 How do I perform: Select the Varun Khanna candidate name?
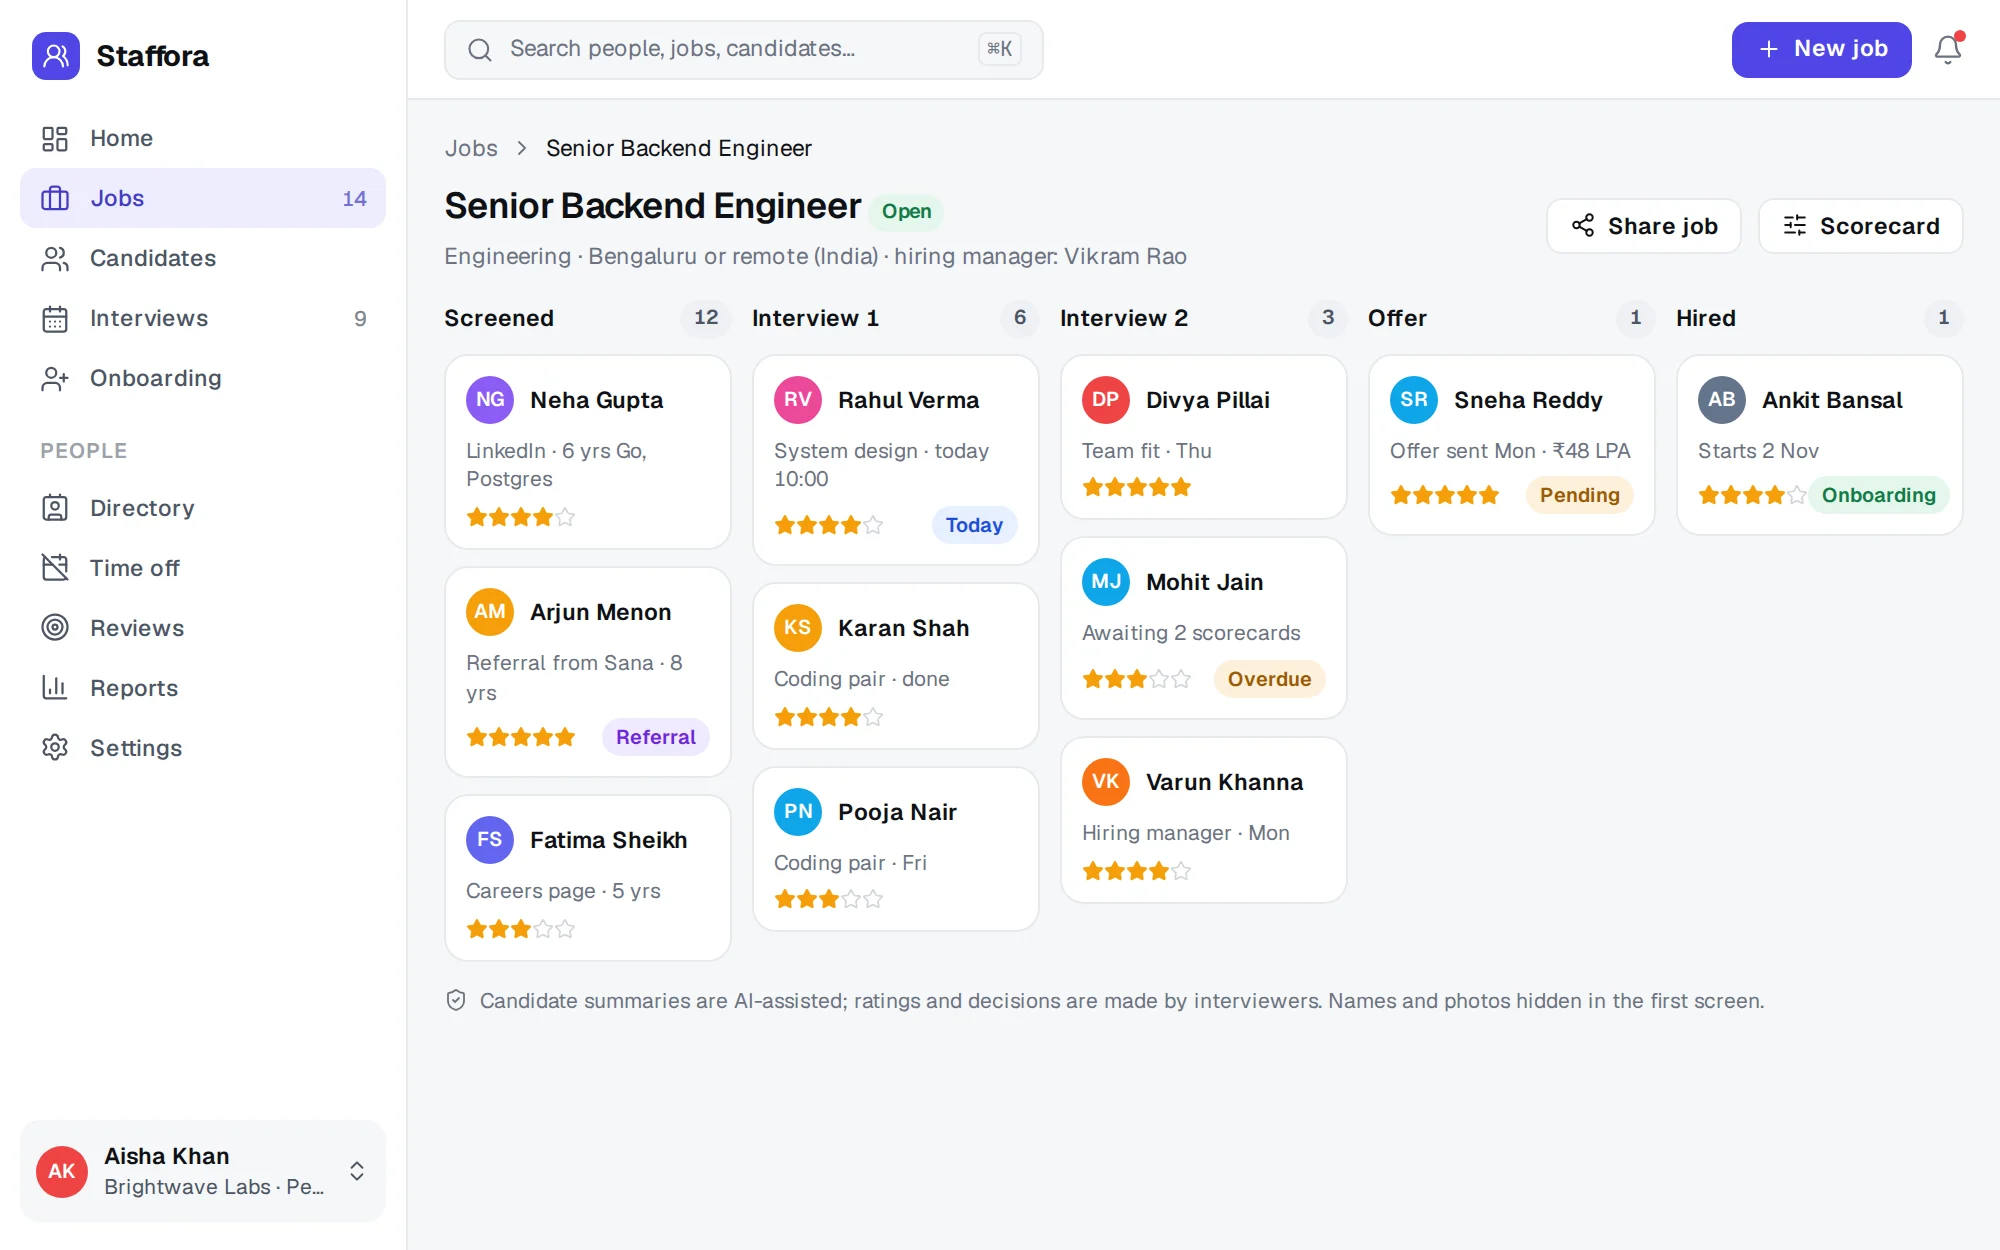[x=1224, y=782]
